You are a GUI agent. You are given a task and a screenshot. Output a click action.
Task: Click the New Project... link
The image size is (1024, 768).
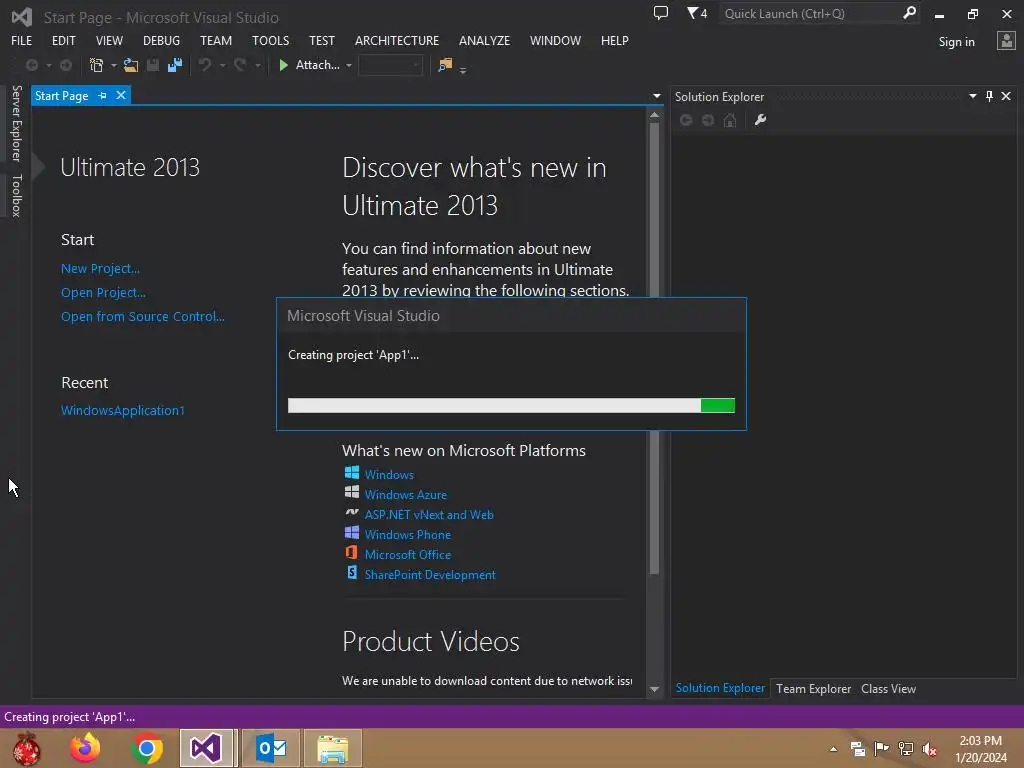click(x=101, y=268)
